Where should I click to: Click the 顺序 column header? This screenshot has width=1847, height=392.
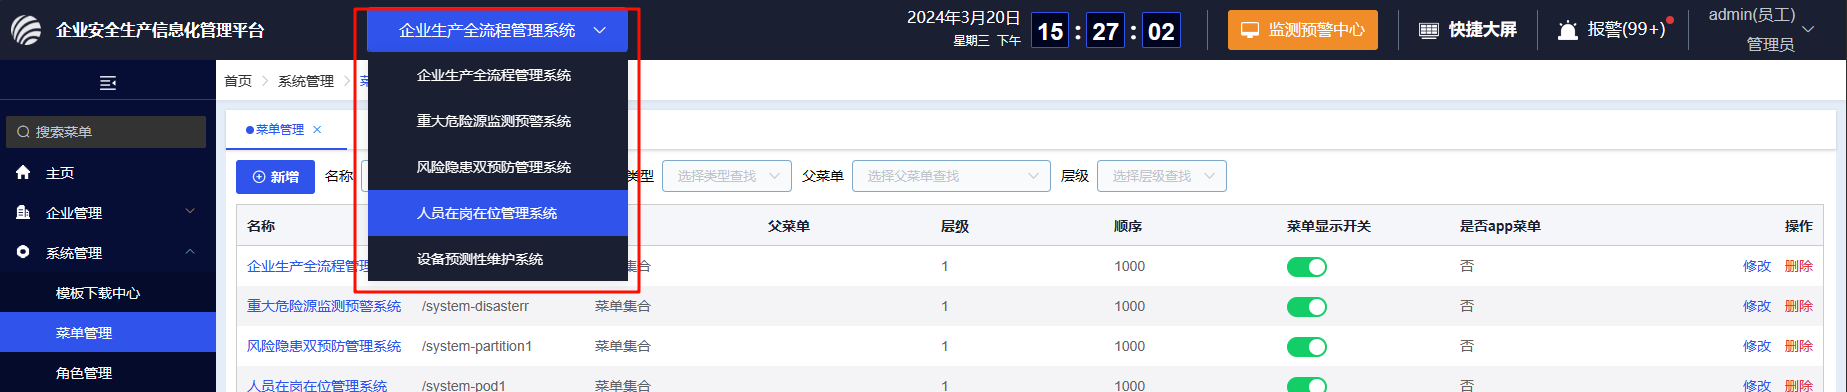tap(1128, 226)
